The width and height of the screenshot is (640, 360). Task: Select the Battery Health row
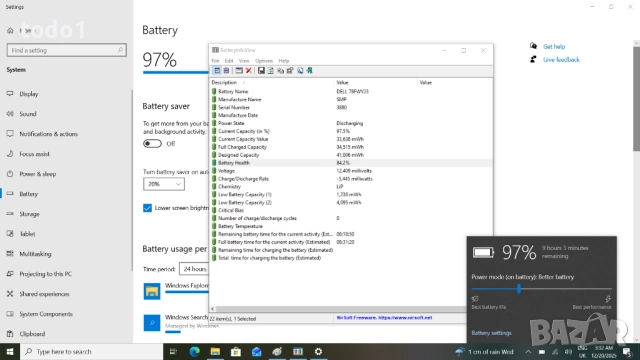(x=351, y=163)
